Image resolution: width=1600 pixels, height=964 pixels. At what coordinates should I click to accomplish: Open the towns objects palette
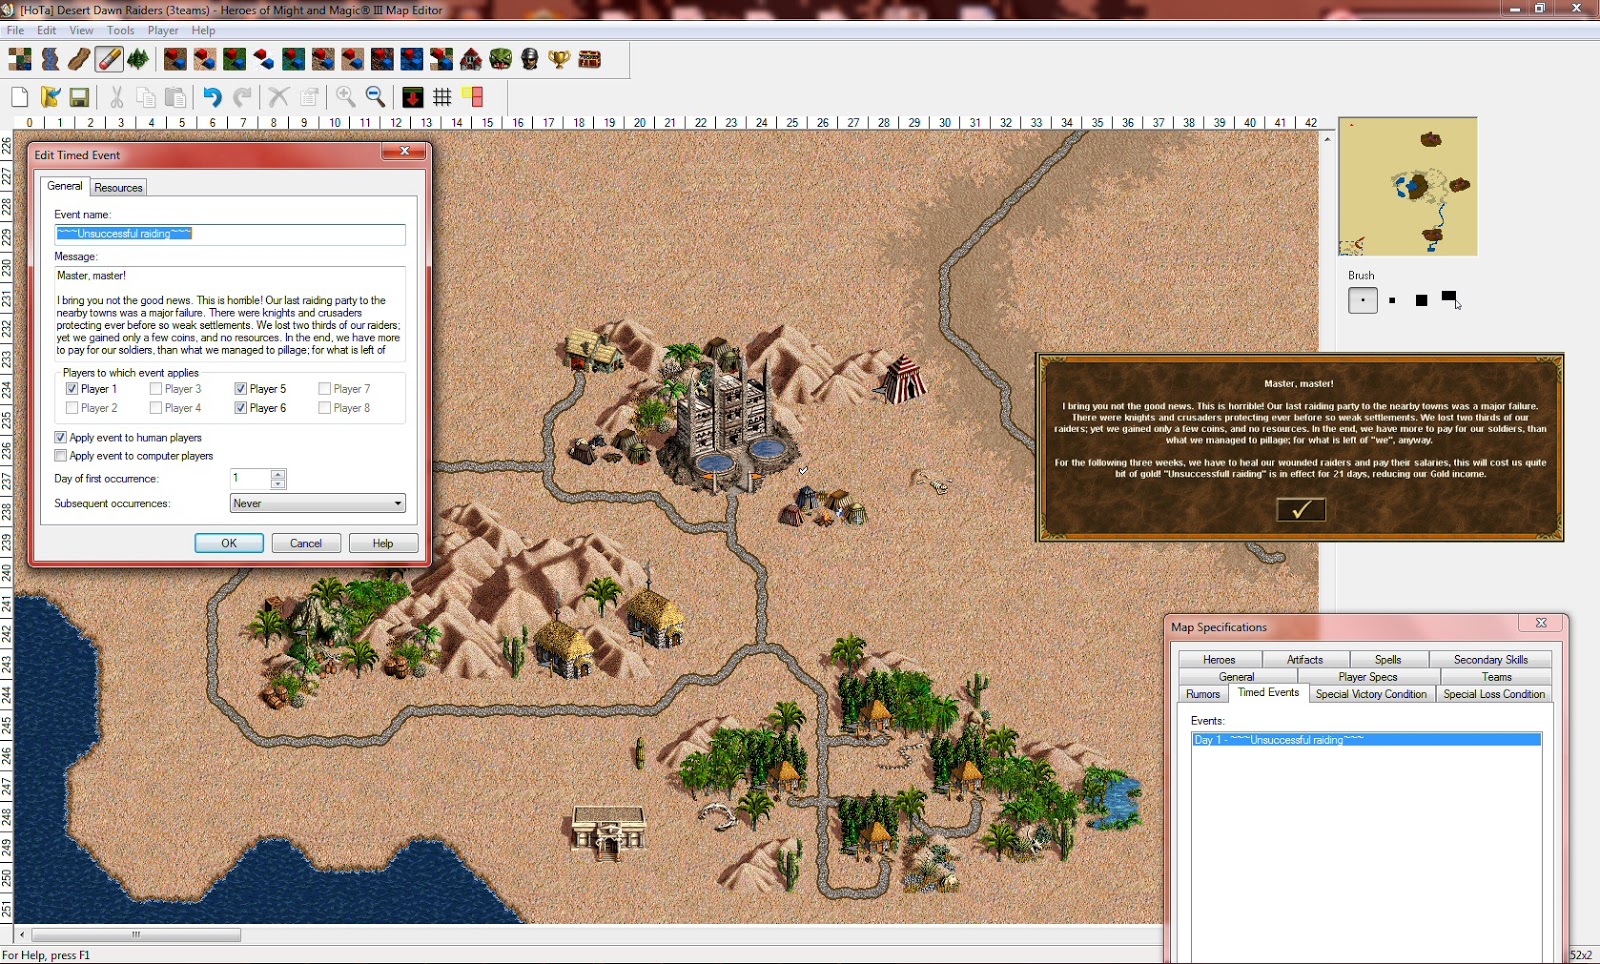(471, 60)
